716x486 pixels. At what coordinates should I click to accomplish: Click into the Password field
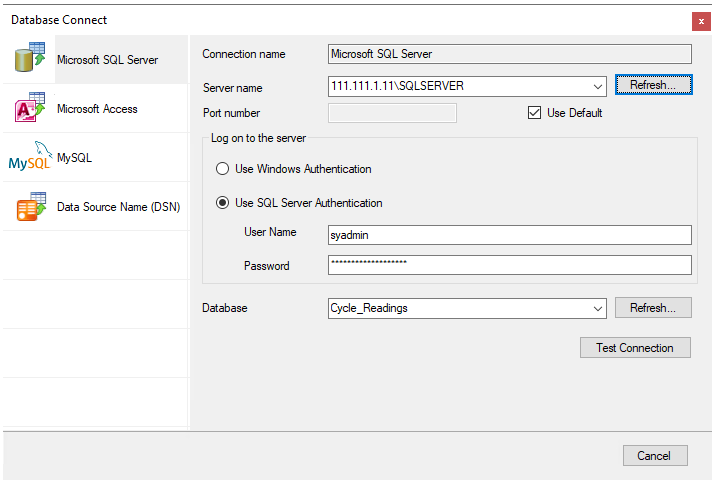510,265
